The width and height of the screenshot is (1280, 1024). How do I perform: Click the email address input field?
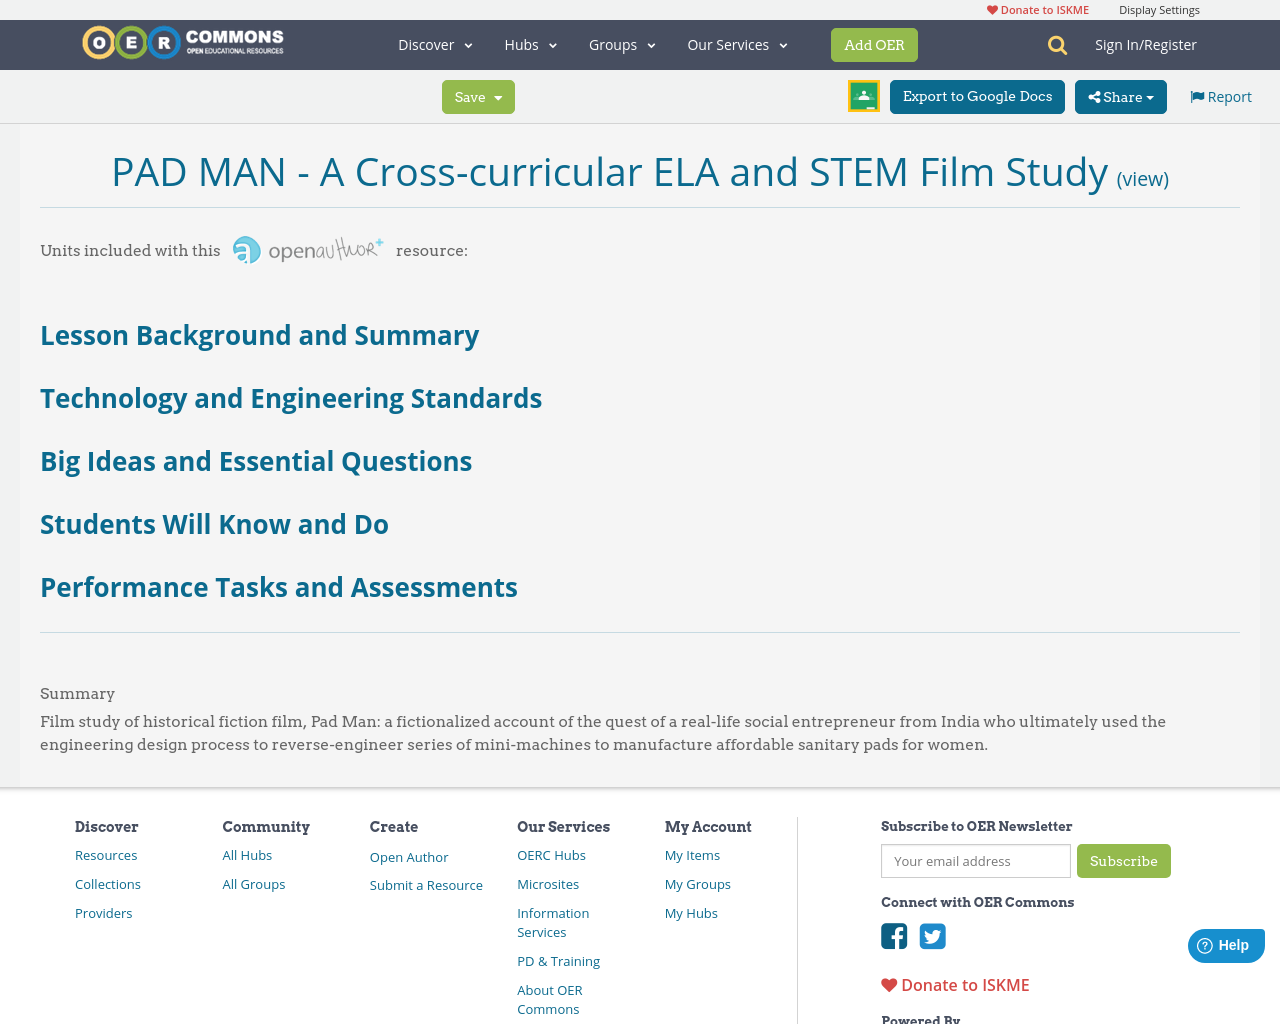[975, 861]
